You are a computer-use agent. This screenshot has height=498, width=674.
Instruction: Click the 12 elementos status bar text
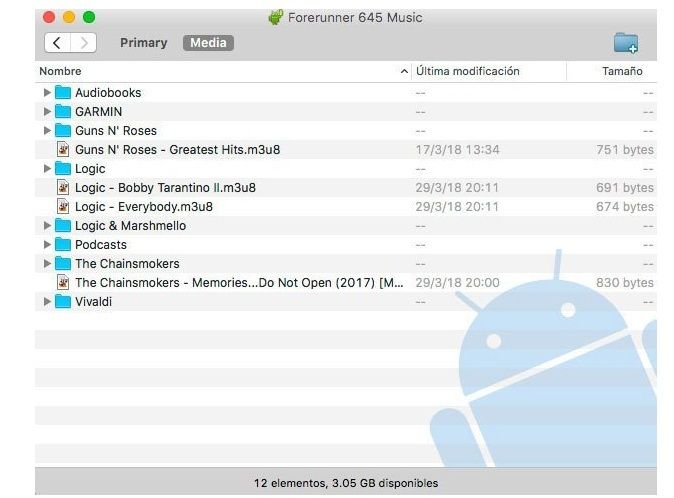pos(346,483)
